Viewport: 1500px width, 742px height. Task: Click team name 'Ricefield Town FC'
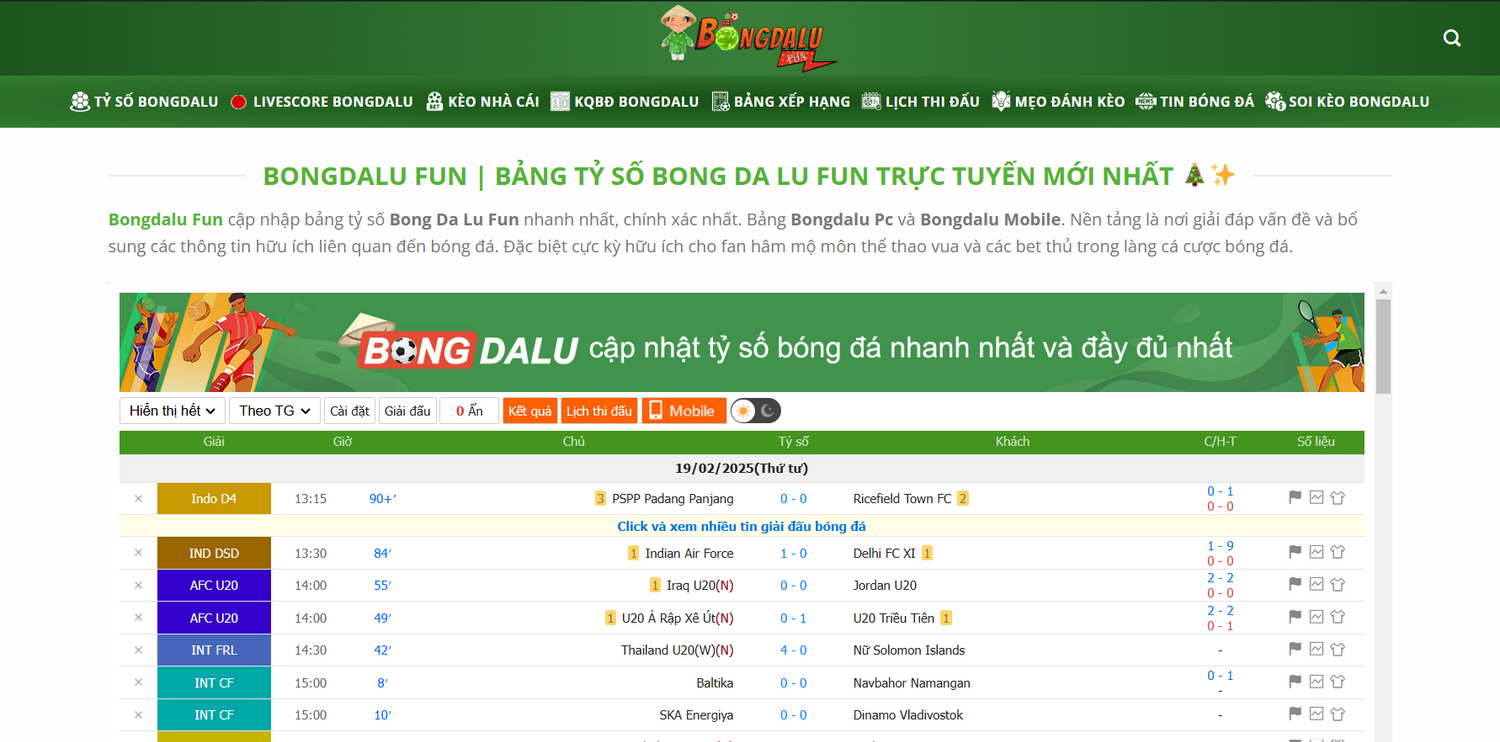pos(902,499)
